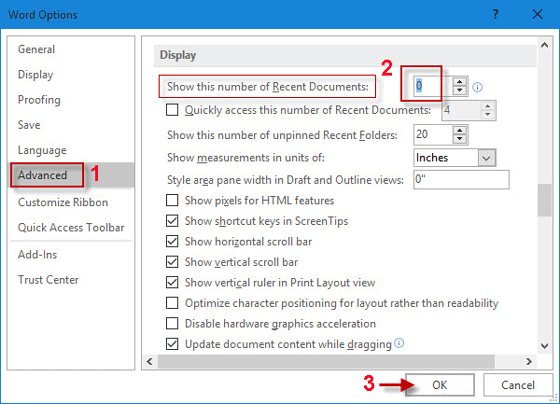
Task: Click the unpinned Recent Folders number field
Action: tap(433, 135)
